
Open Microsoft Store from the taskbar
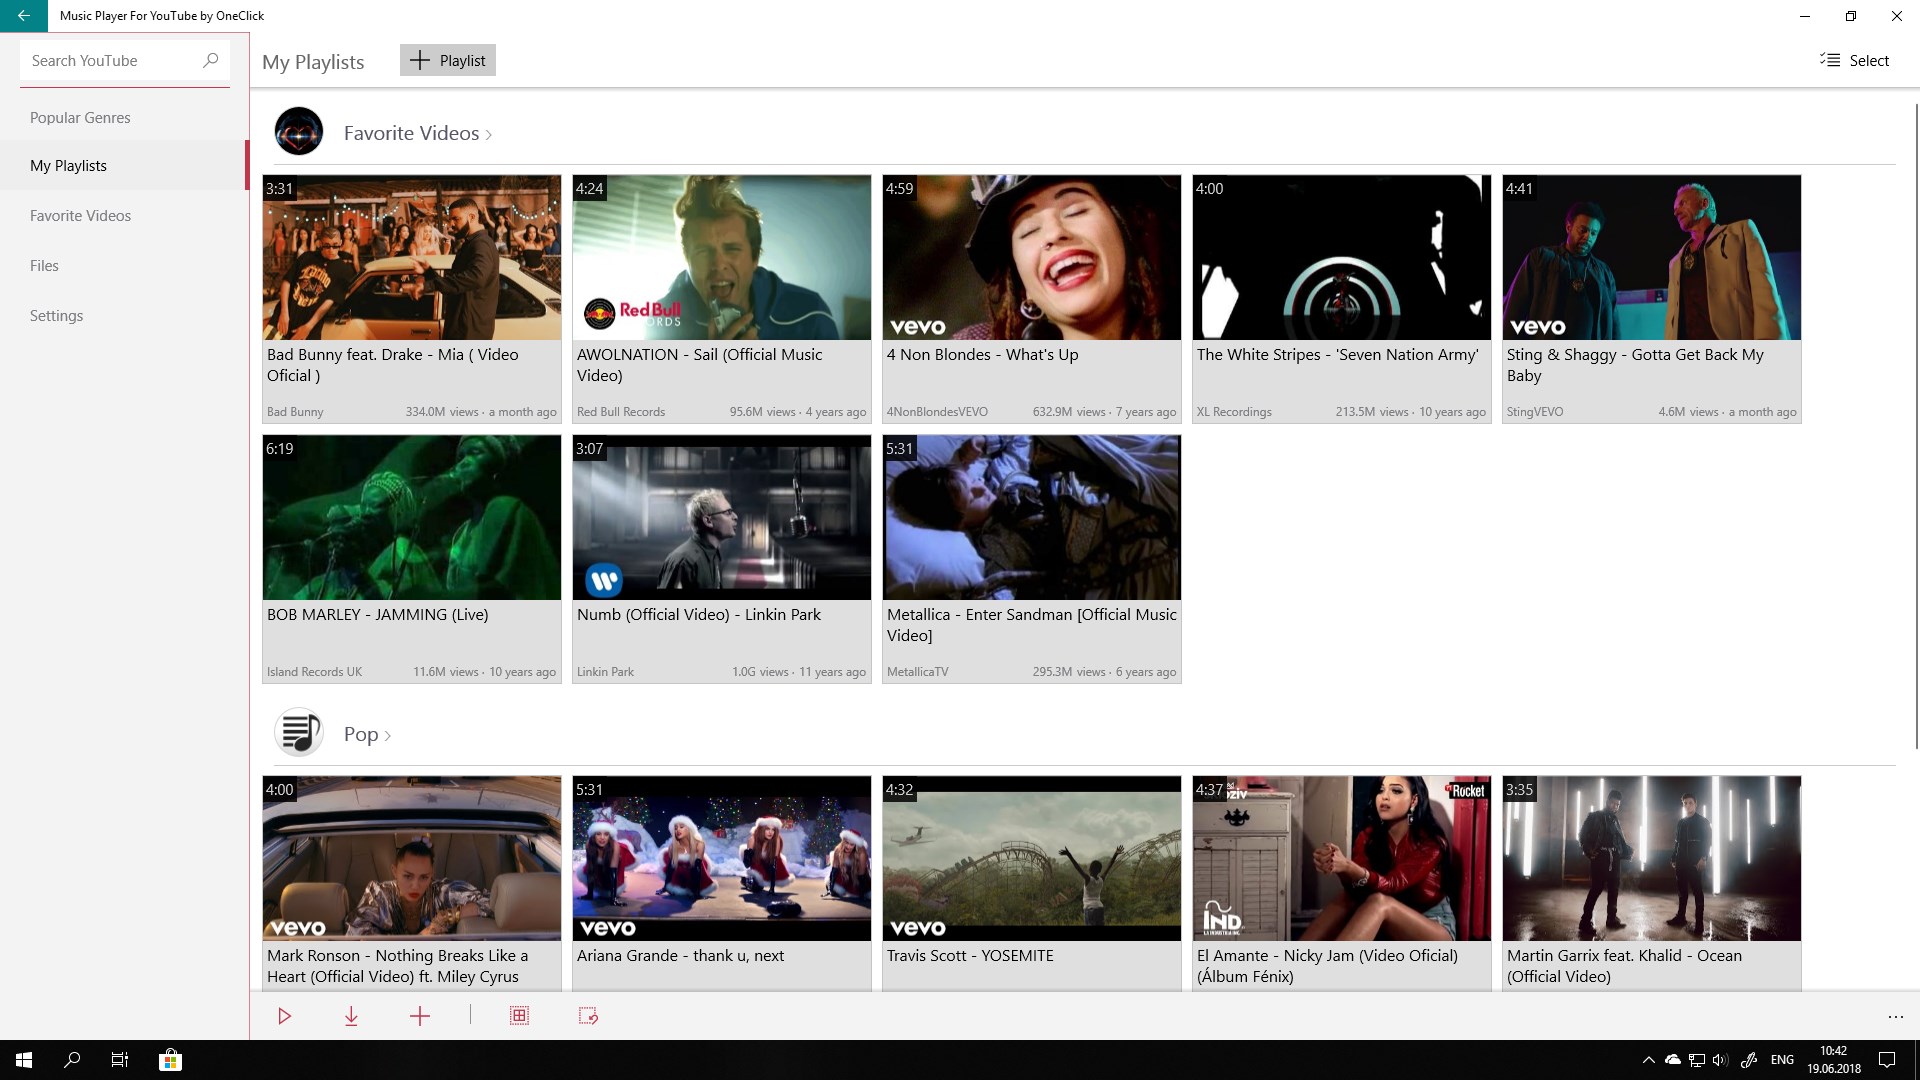coord(170,1060)
